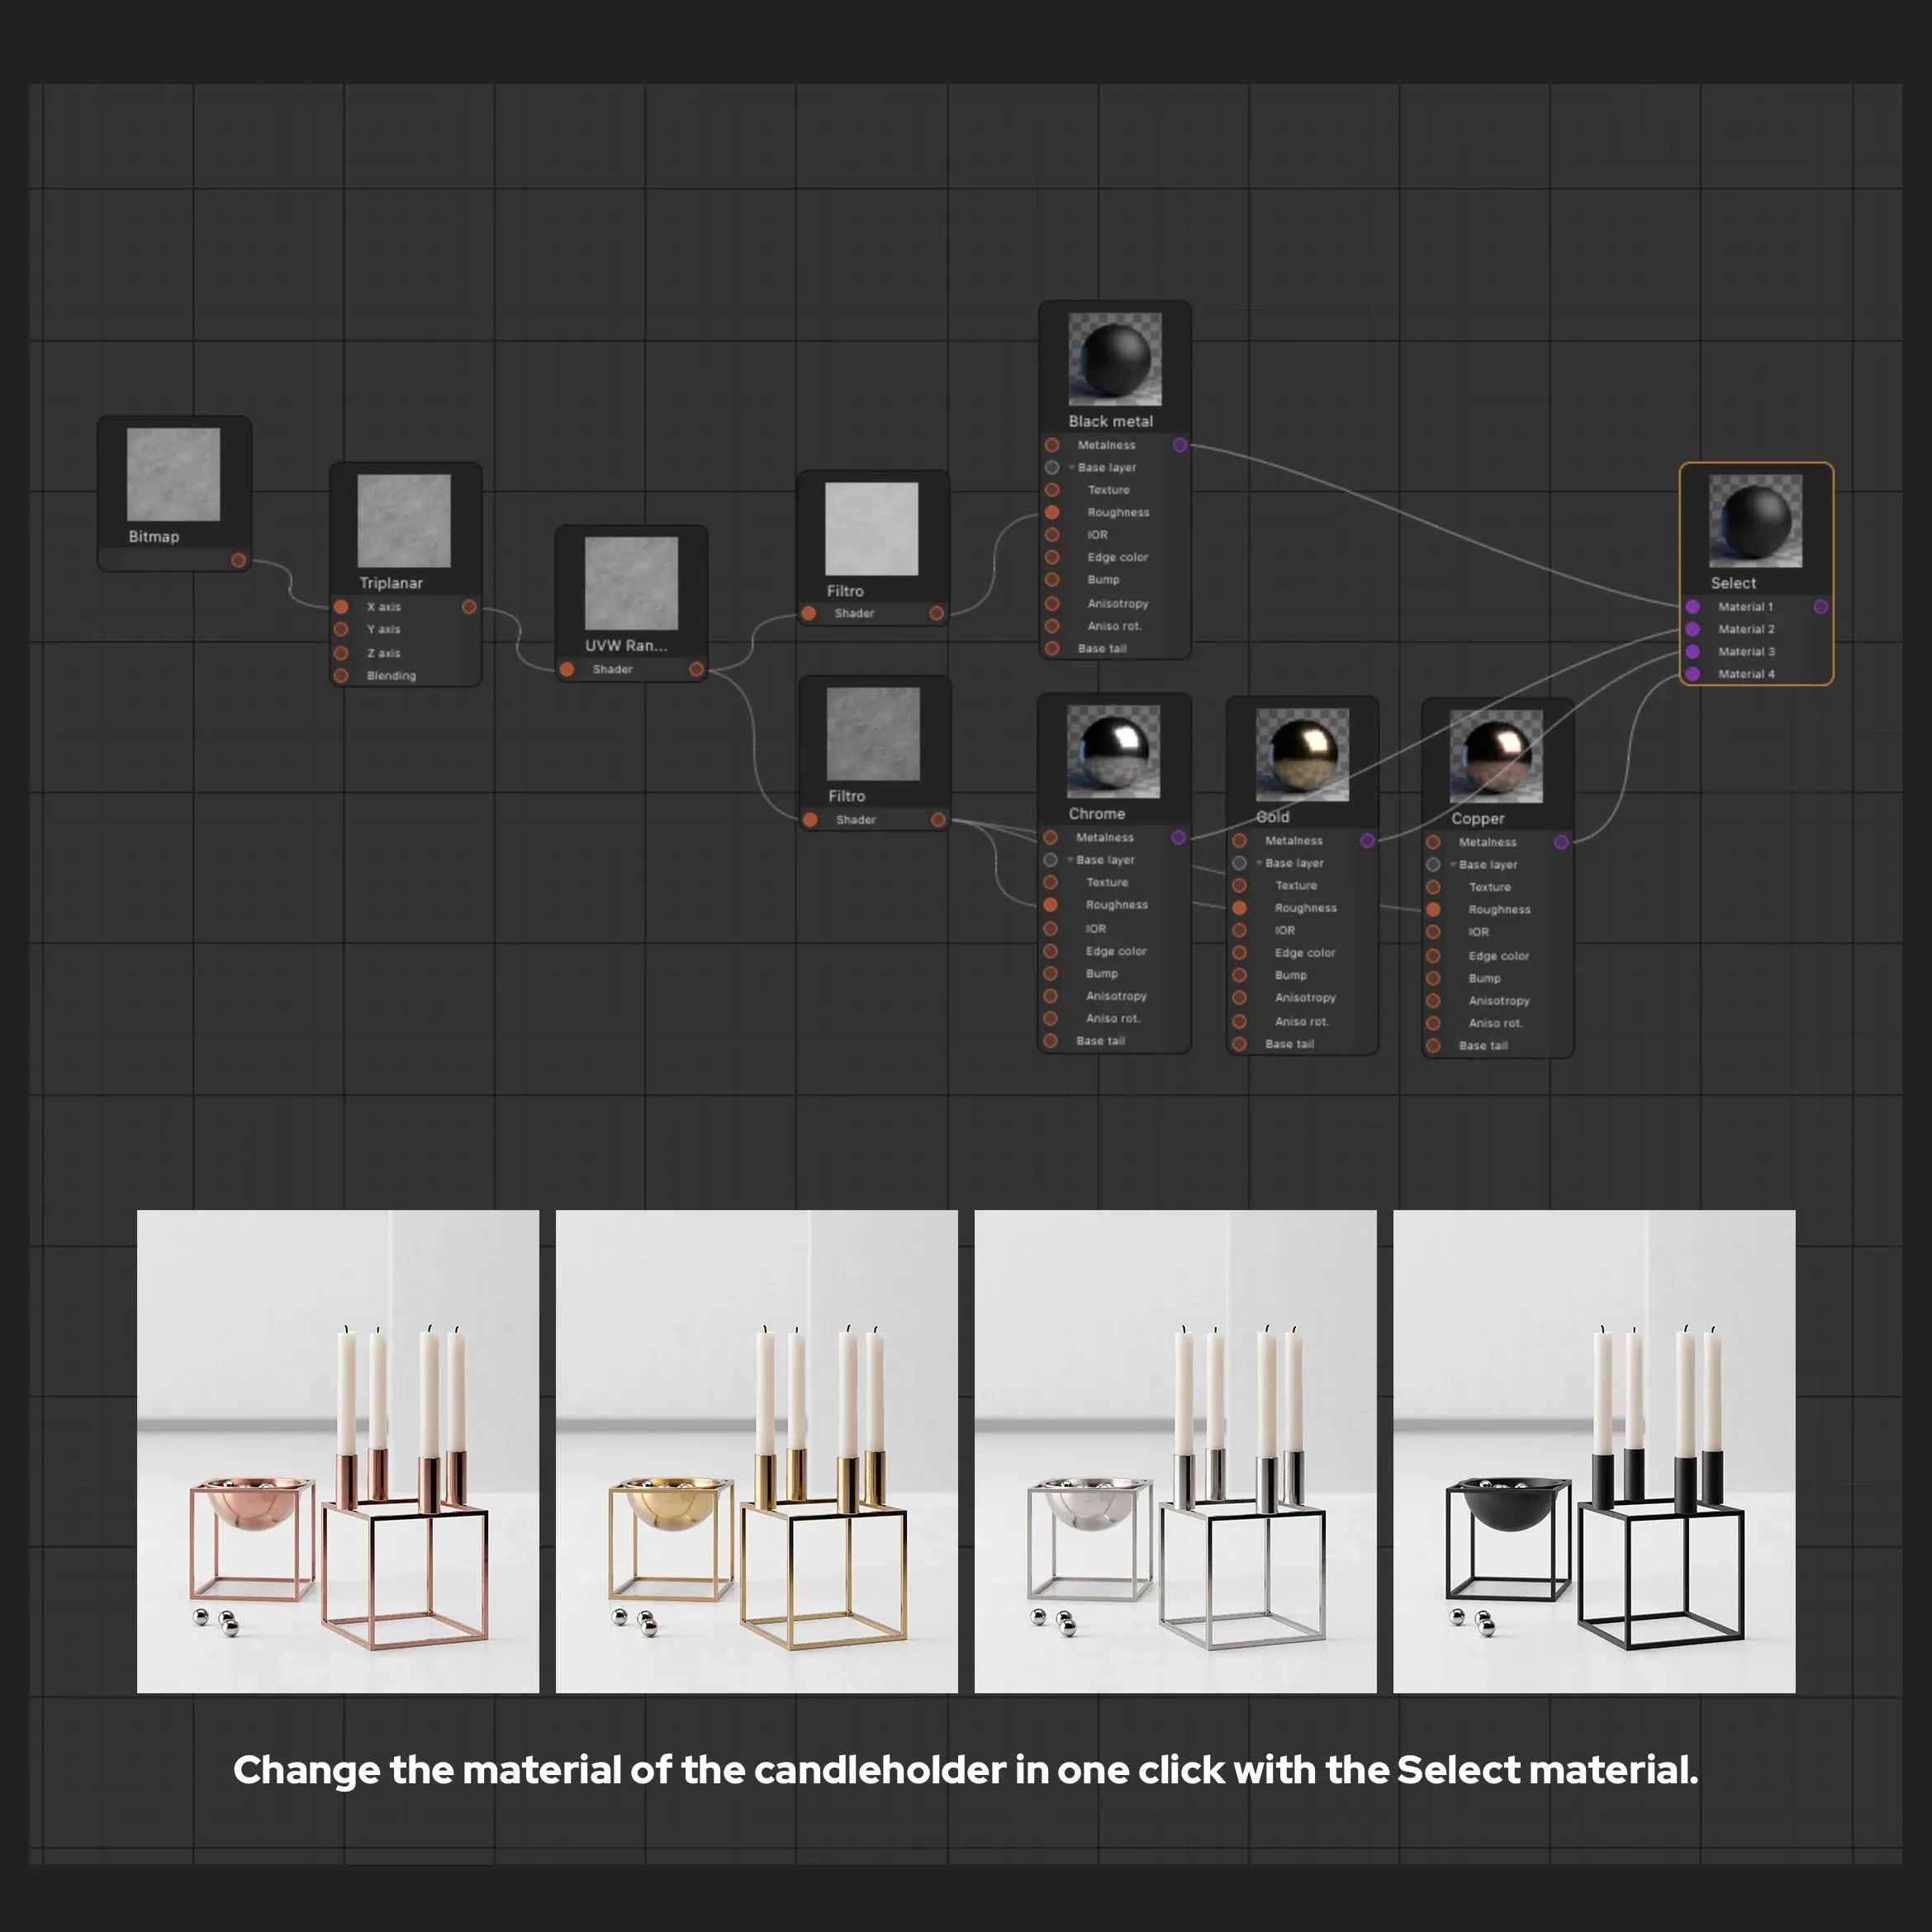Open the copper candleholder render image
Image resolution: width=1932 pixels, height=1932 pixels.
pyautogui.click(x=337, y=1451)
